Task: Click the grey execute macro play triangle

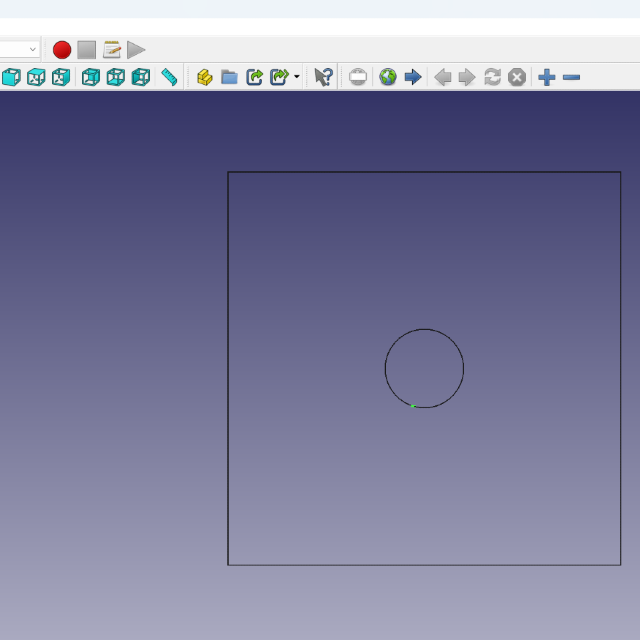Action: [x=136, y=50]
